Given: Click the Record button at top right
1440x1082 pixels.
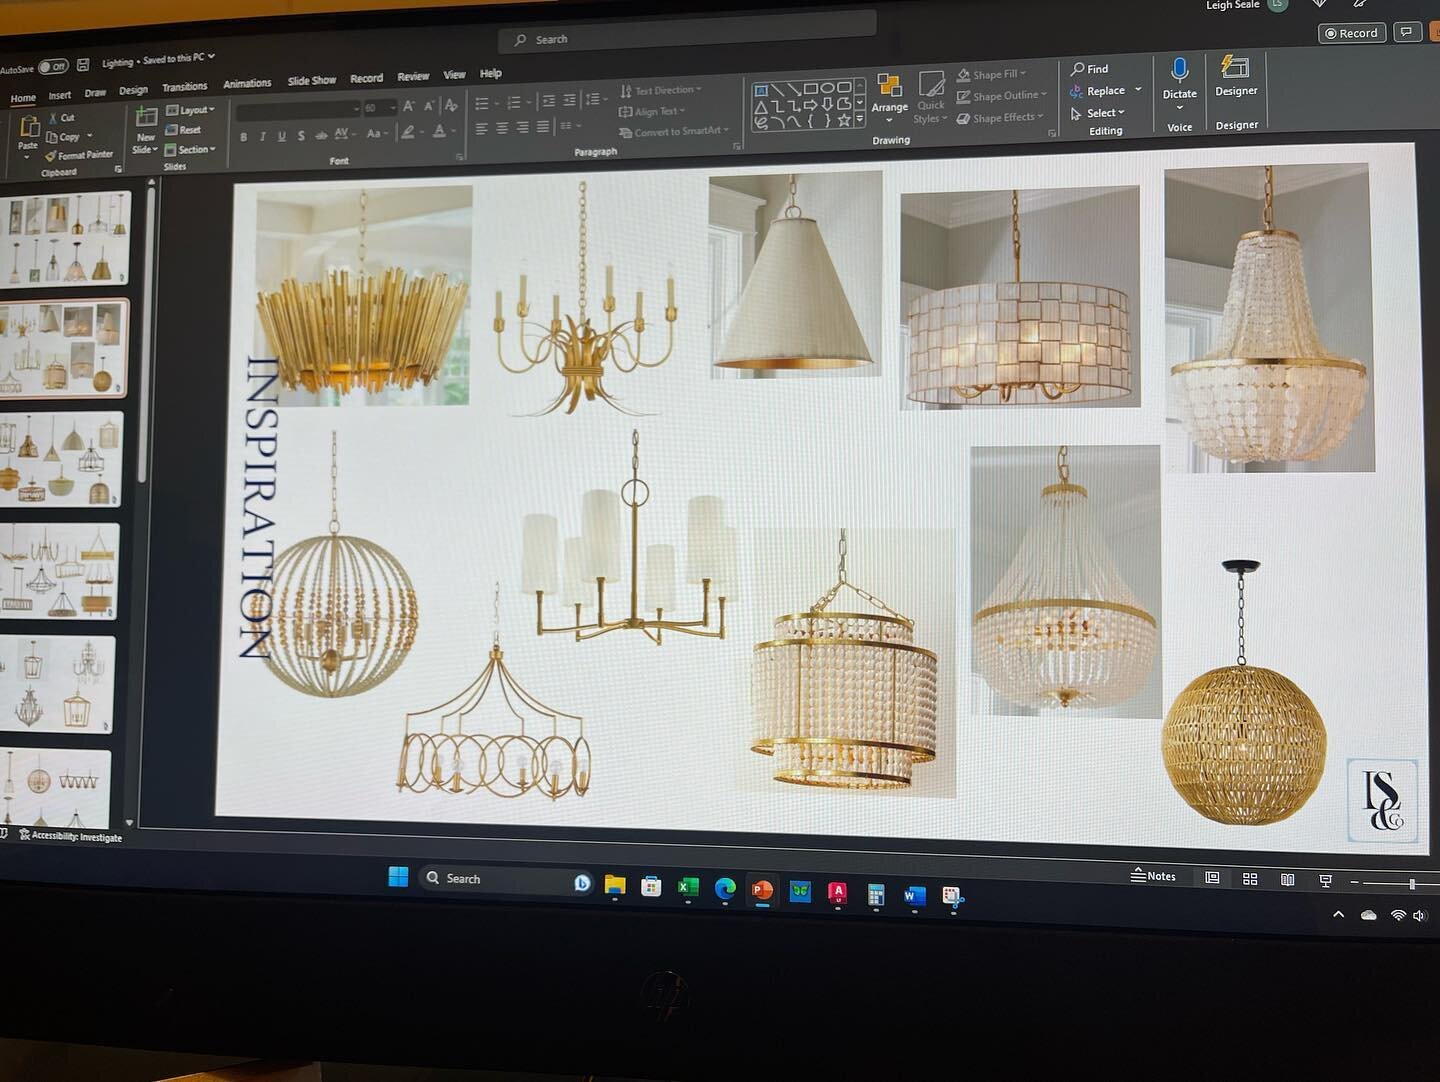Looking at the screenshot, I should point(1352,33).
